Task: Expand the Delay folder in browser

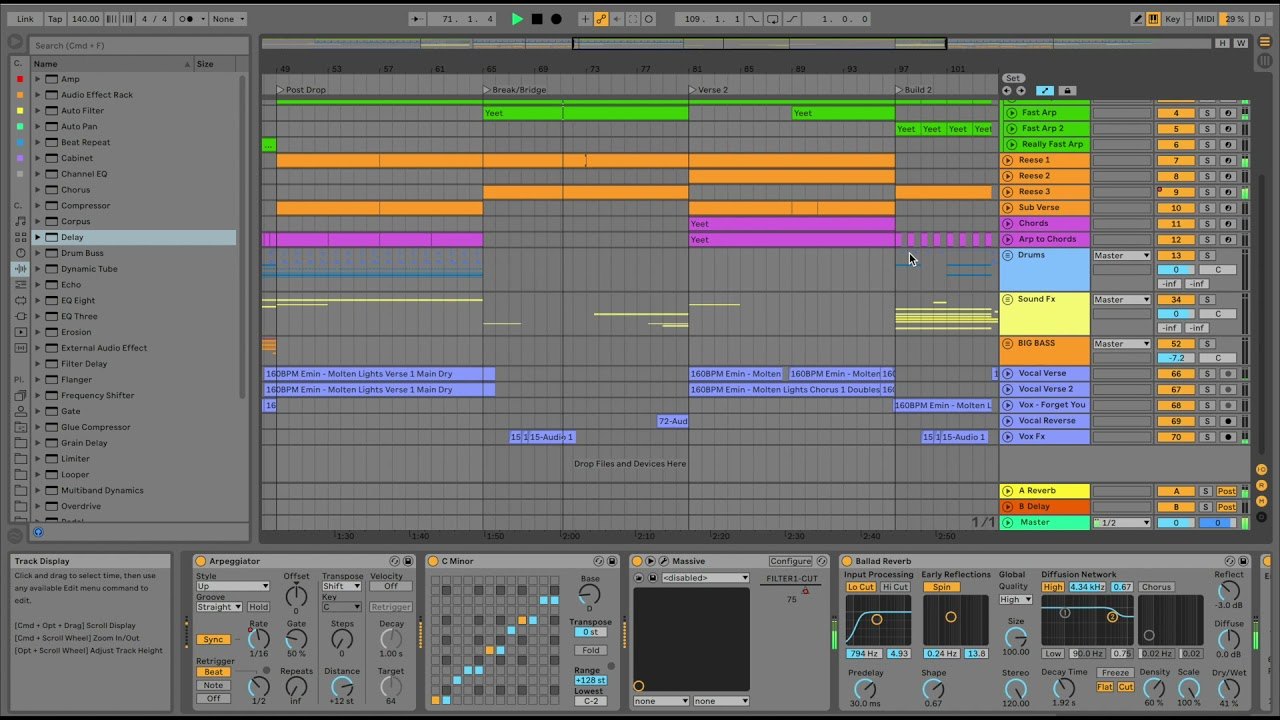Action: (x=38, y=237)
